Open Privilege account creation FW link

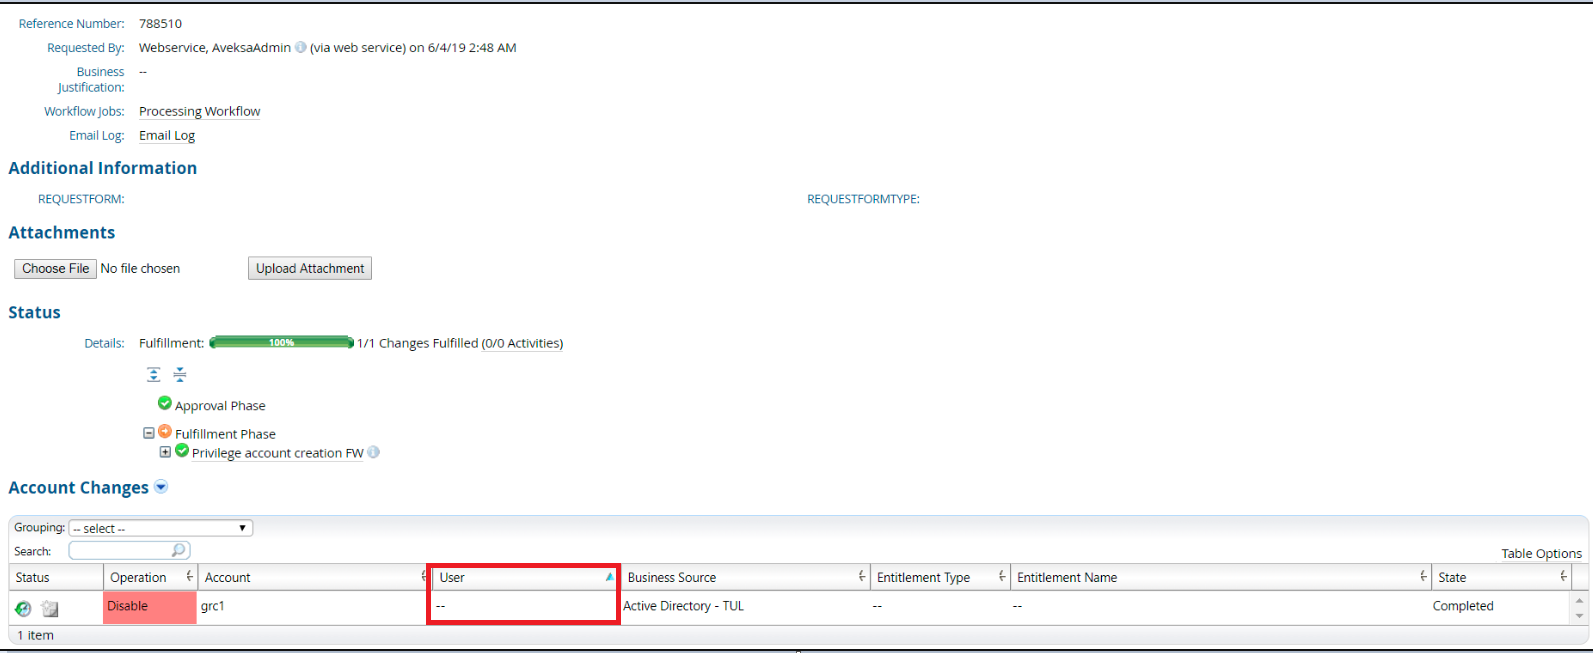pyautogui.click(x=277, y=453)
